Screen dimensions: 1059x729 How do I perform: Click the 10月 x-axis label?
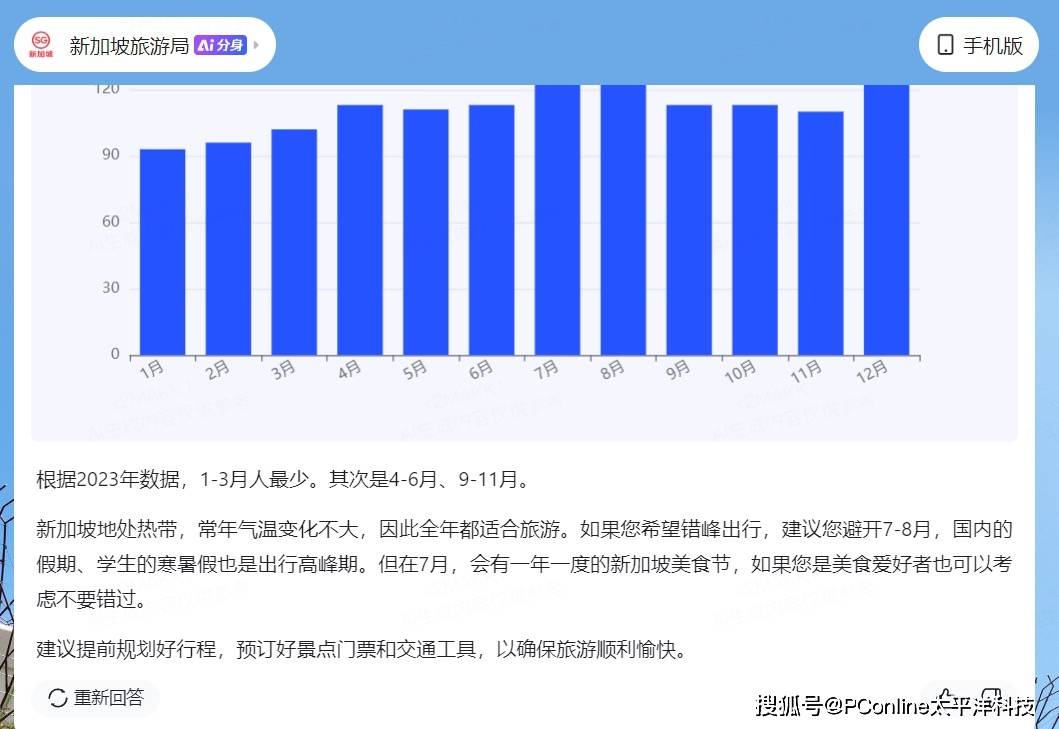tap(740, 371)
